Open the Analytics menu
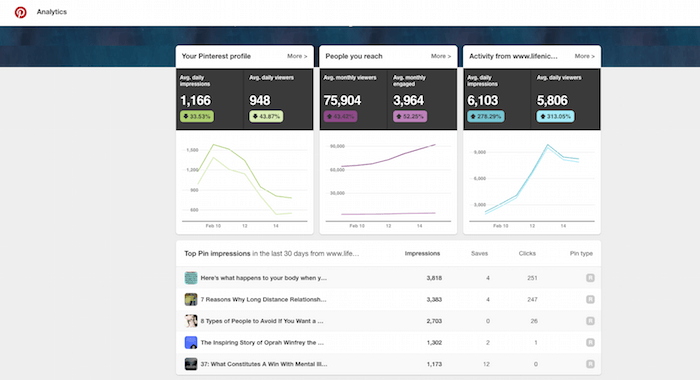The height and width of the screenshot is (380, 700). tap(52, 12)
